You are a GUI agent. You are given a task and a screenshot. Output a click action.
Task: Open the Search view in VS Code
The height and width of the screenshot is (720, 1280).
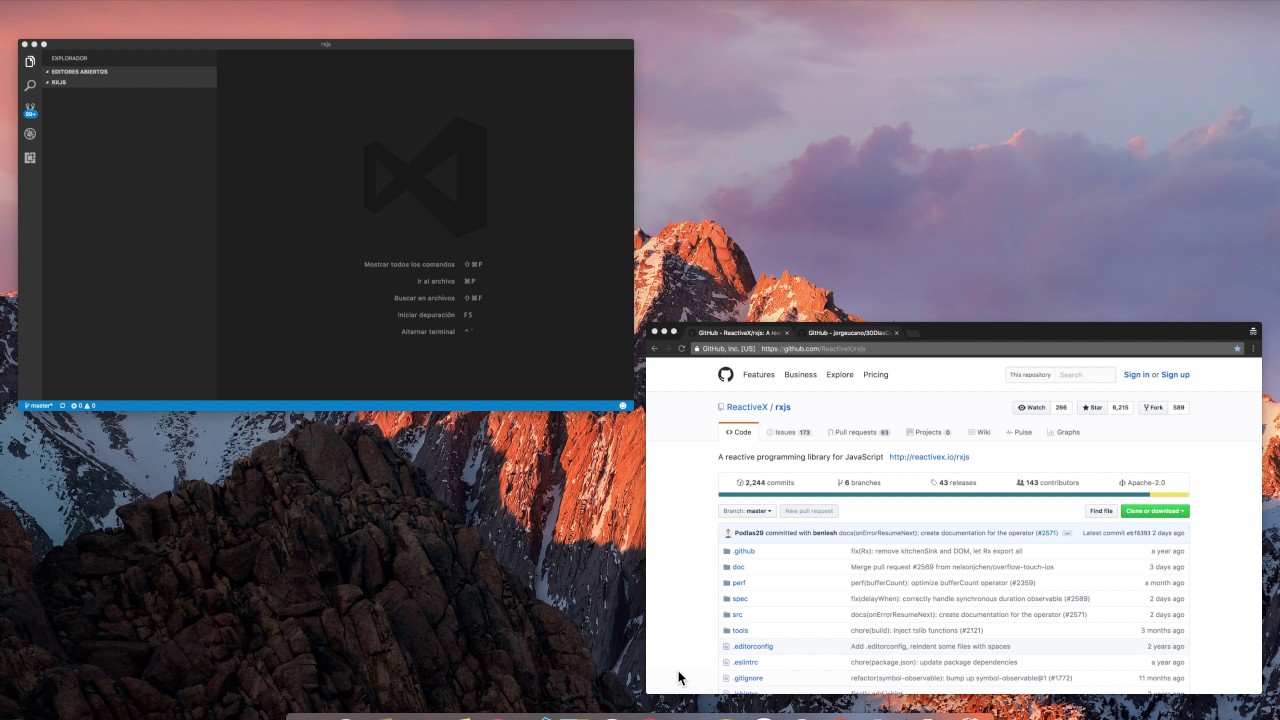pos(30,86)
